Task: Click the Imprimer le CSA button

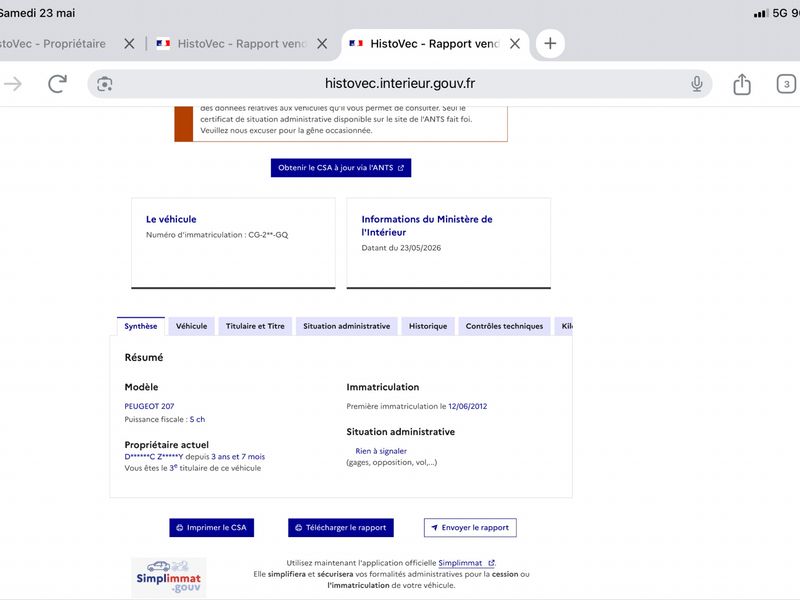Action: 211,528
